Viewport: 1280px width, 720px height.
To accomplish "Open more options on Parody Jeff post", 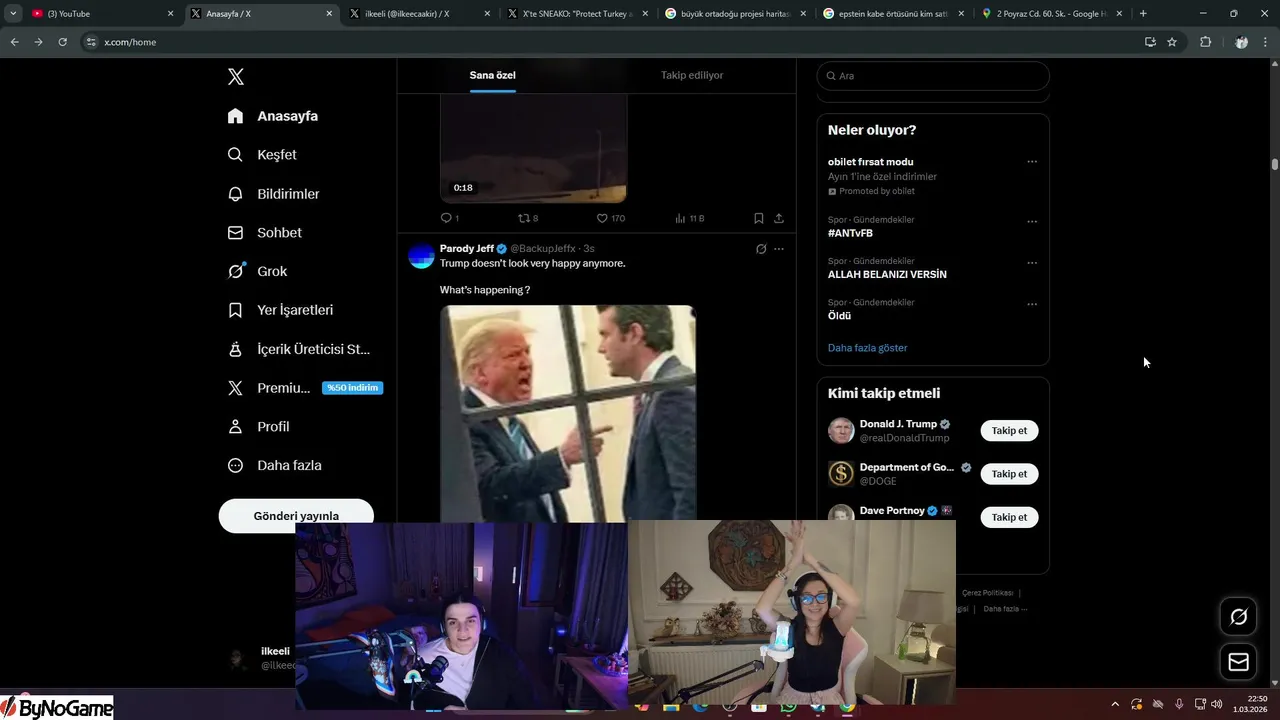I will click(x=779, y=249).
